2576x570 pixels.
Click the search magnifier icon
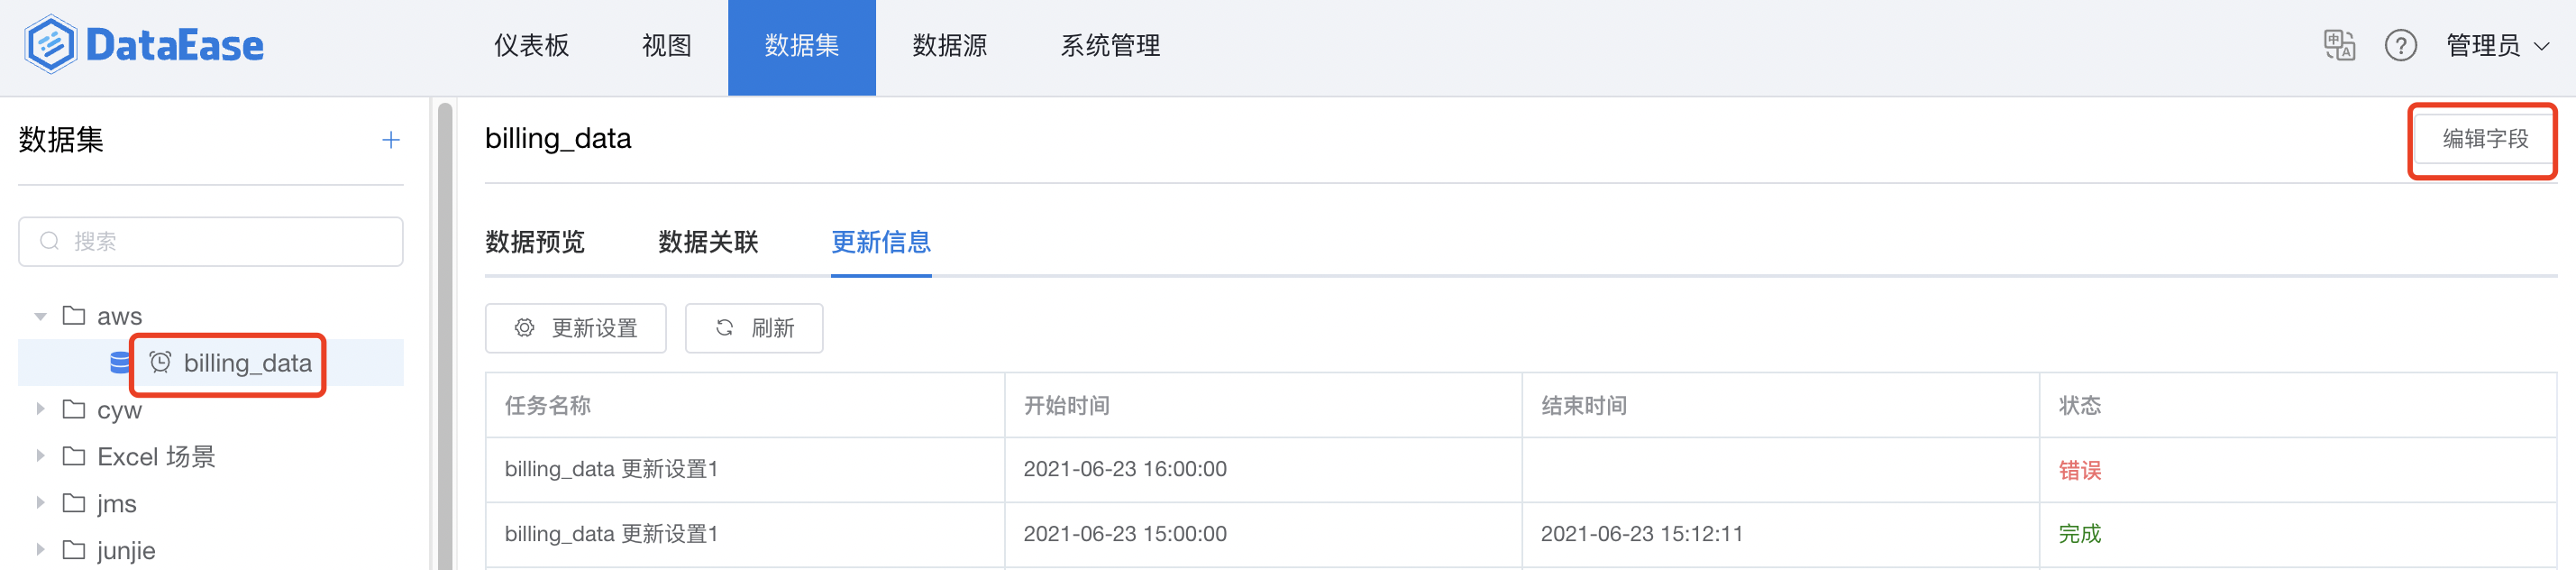point(49,241)
